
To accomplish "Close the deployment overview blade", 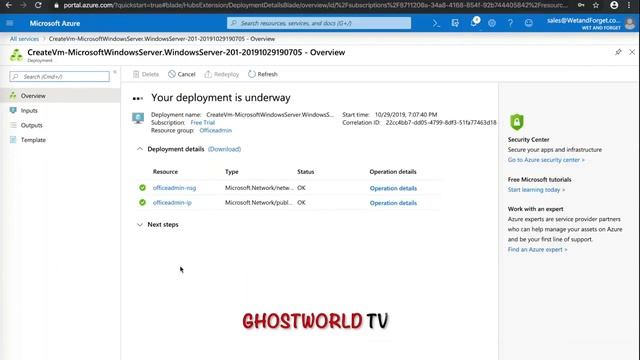I will [632, 52].
